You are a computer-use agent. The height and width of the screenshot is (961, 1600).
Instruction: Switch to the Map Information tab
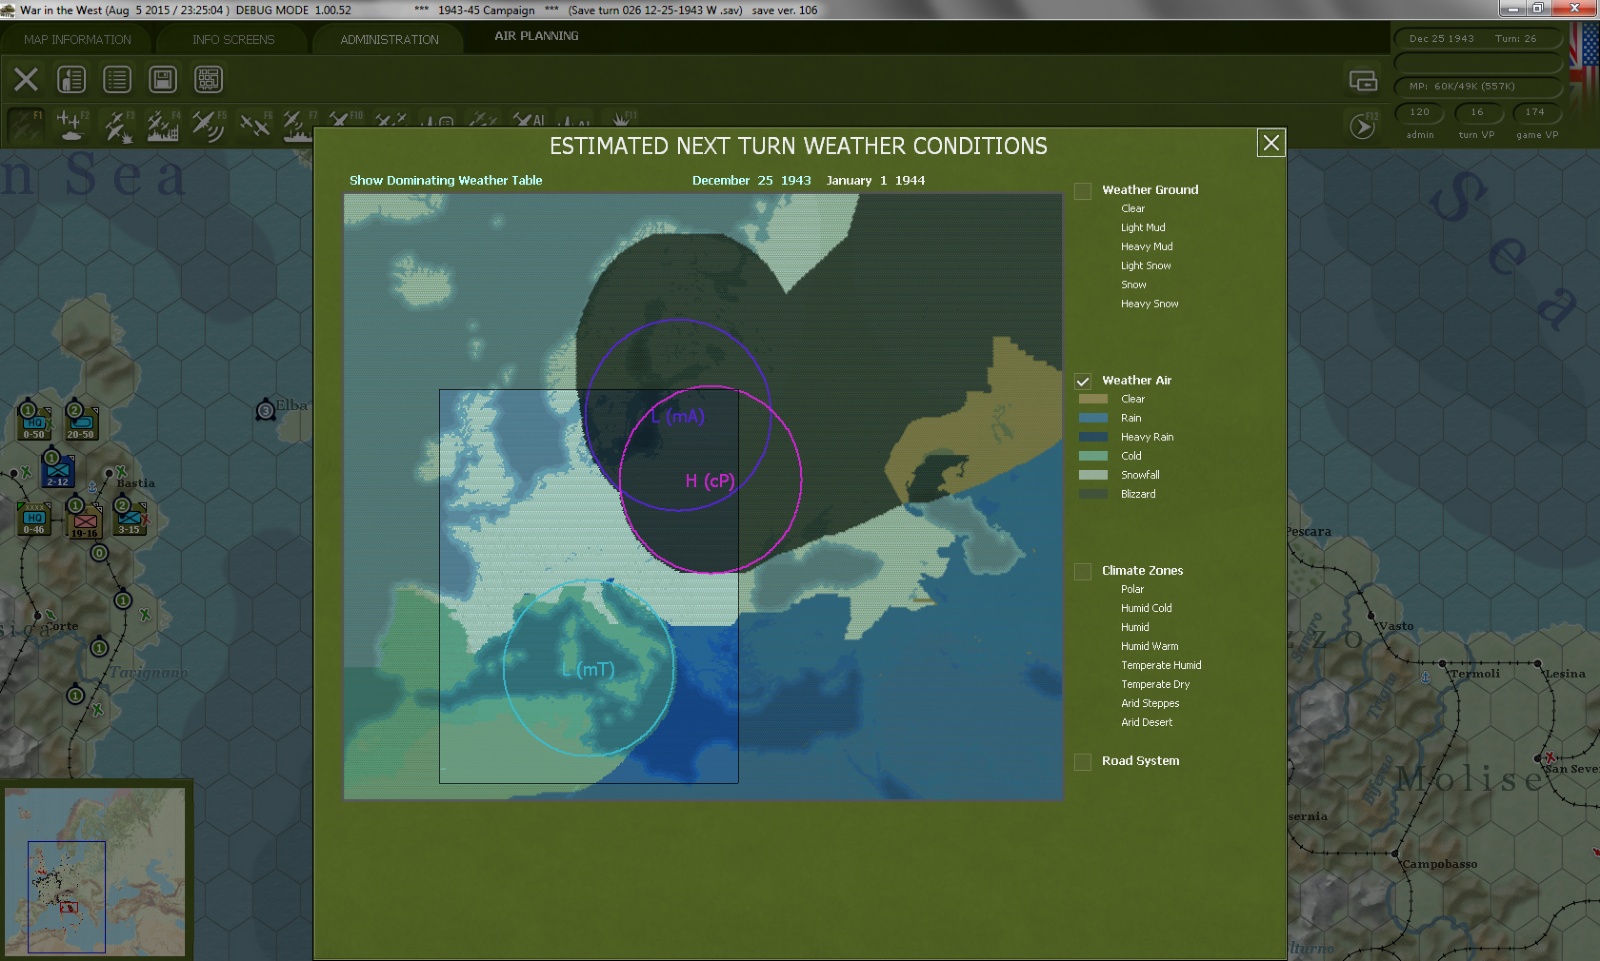77,40
